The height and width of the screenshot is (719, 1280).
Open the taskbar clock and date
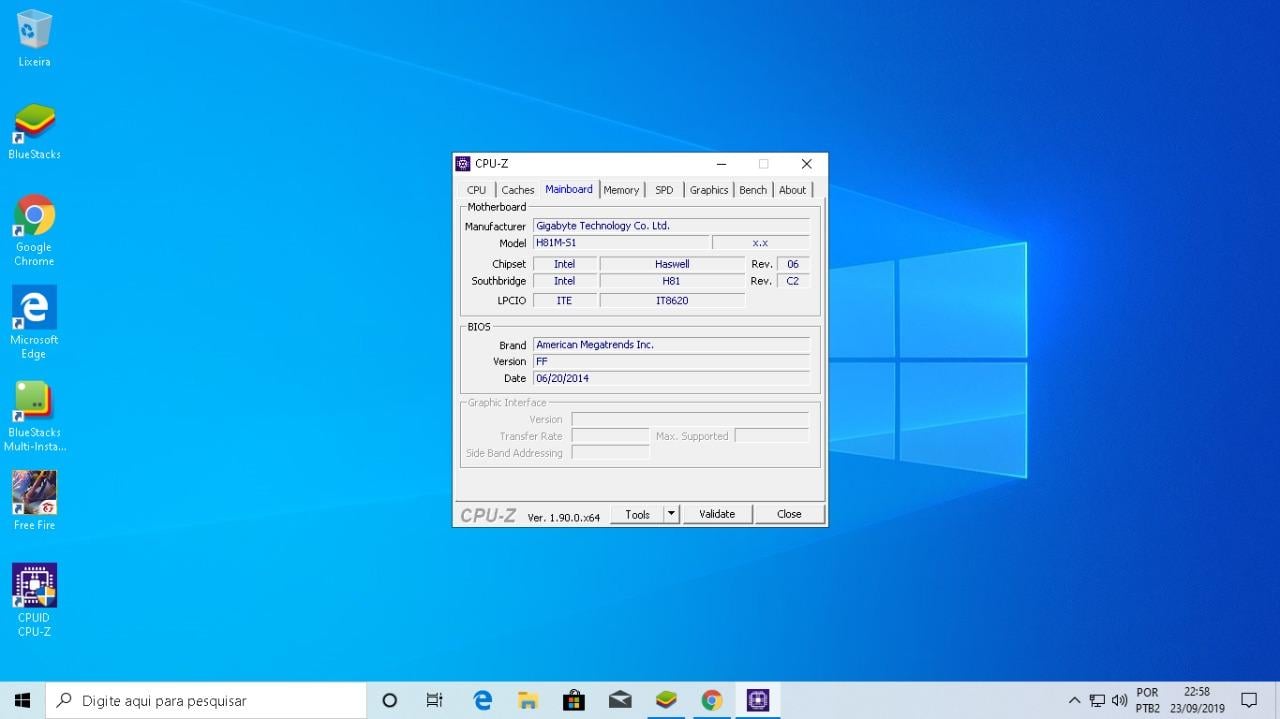1197,700
